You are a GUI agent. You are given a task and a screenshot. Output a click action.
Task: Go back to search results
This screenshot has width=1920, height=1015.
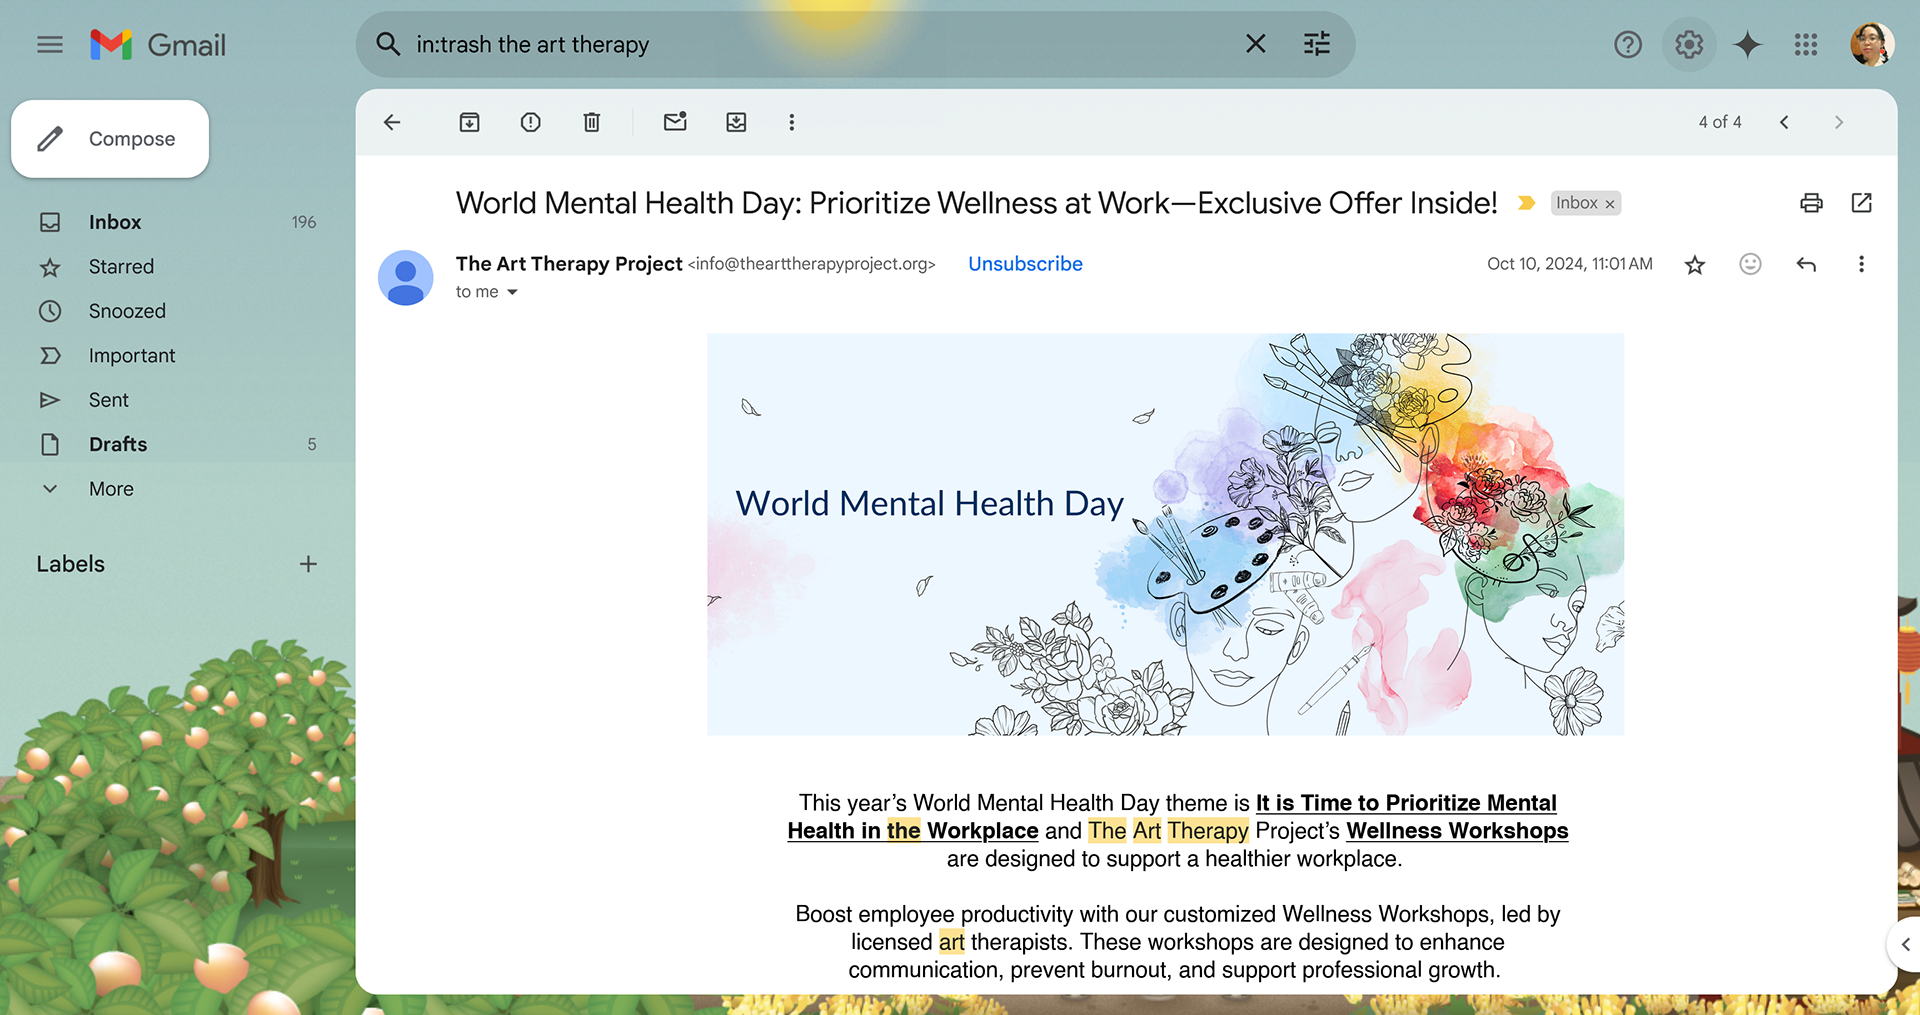point(392,122)
